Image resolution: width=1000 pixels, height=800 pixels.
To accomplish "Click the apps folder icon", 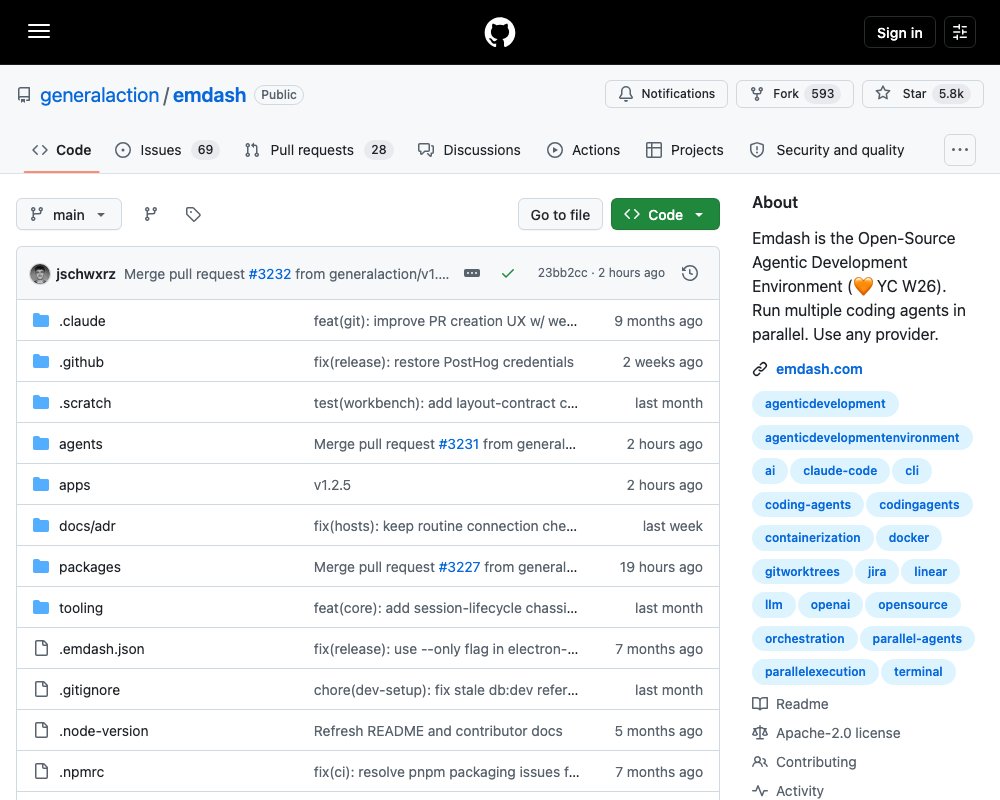I will coord(41,484).
